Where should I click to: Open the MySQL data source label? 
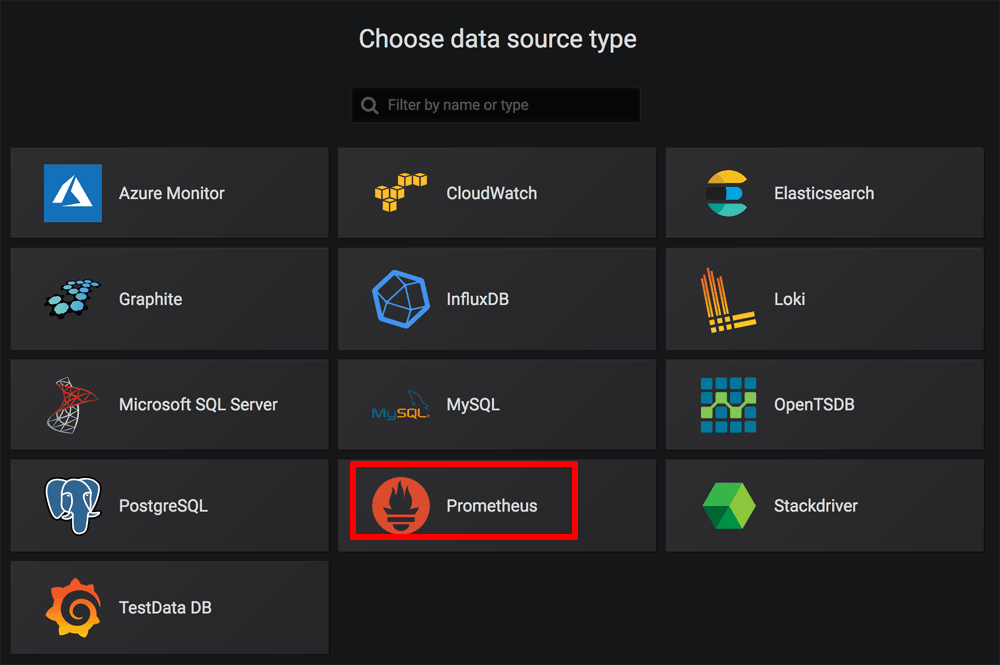[472, 405]
